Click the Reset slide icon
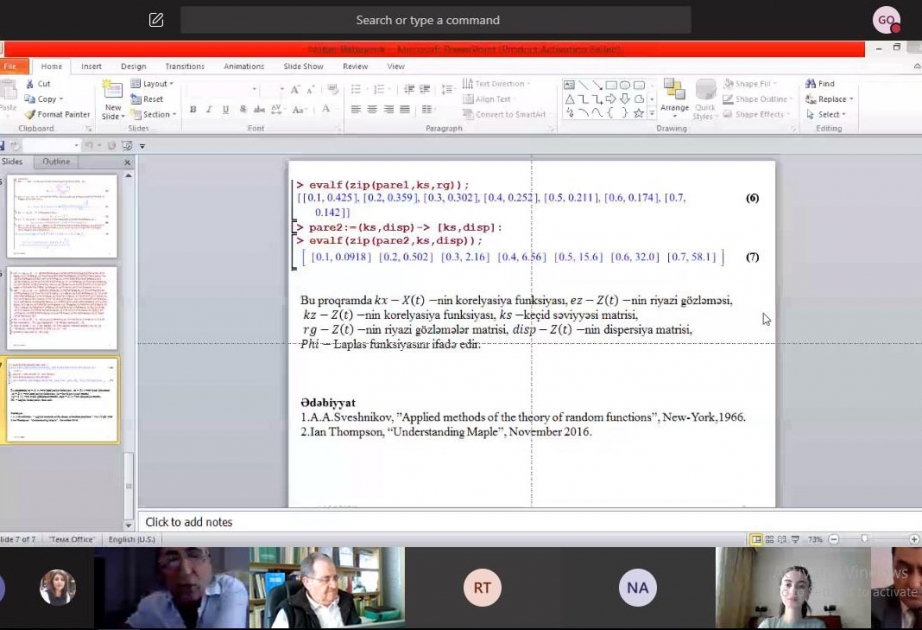This screenshot has height=630, width=922. pos(136,99)
